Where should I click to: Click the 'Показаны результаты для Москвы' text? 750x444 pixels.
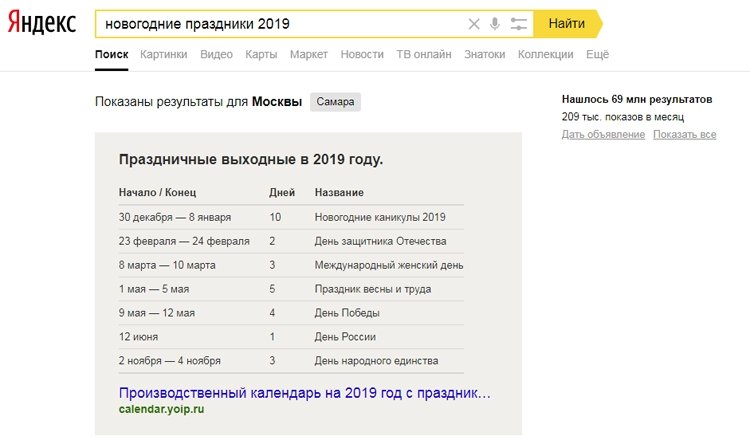(199, 102)
